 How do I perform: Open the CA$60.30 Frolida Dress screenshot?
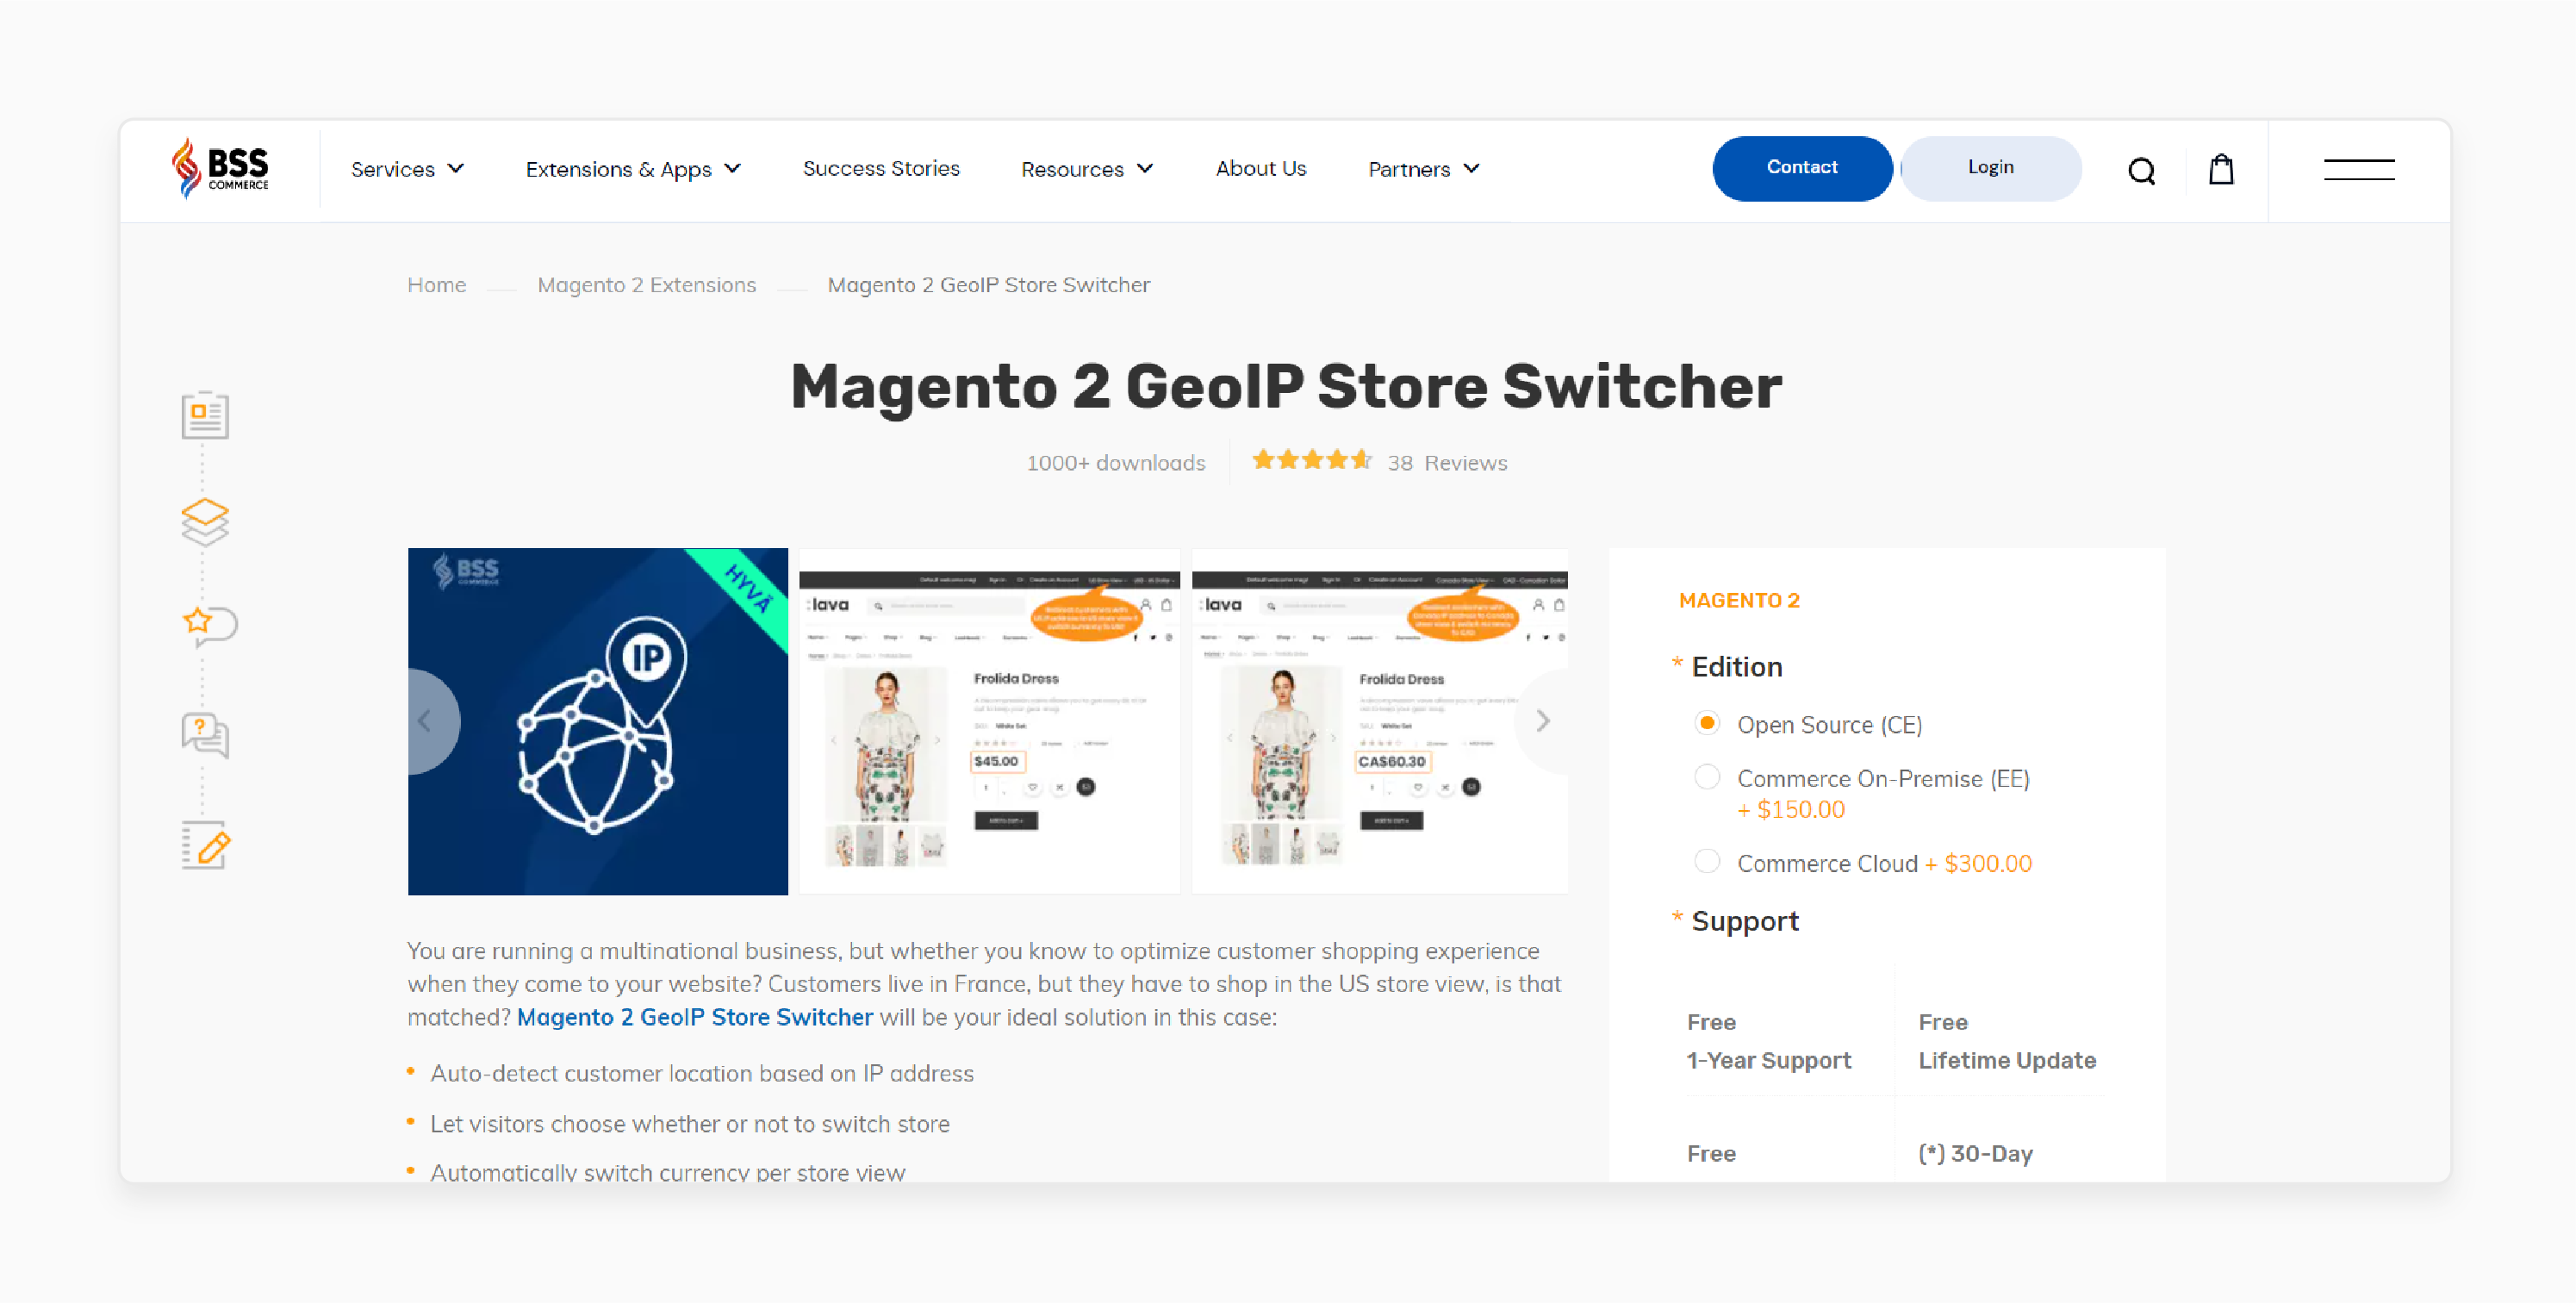[1380, 721]
